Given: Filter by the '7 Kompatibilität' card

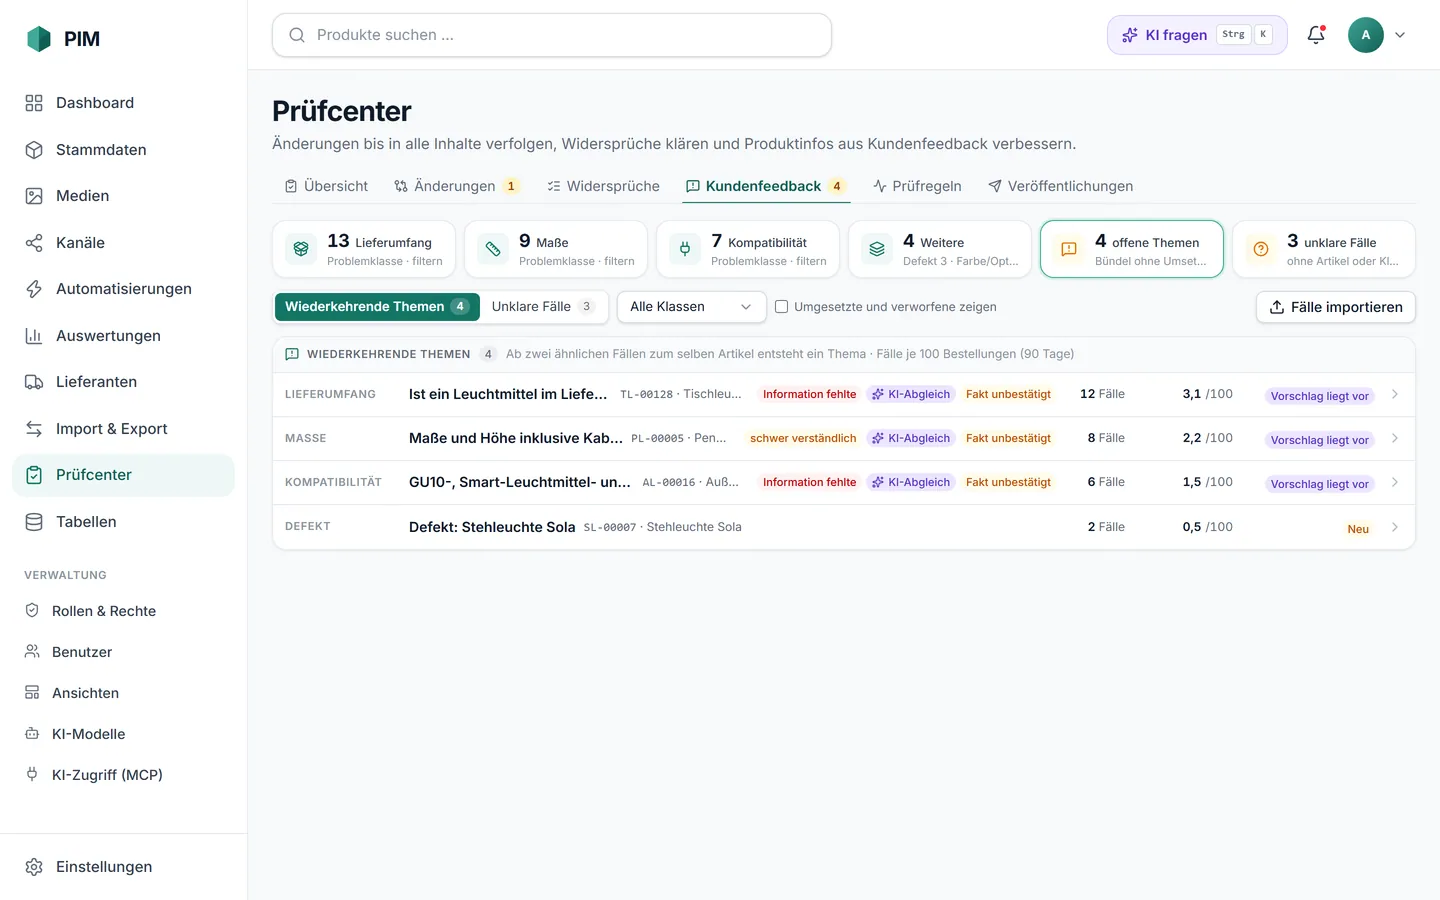Looking at the screenshot, I should tap(748, 249).
